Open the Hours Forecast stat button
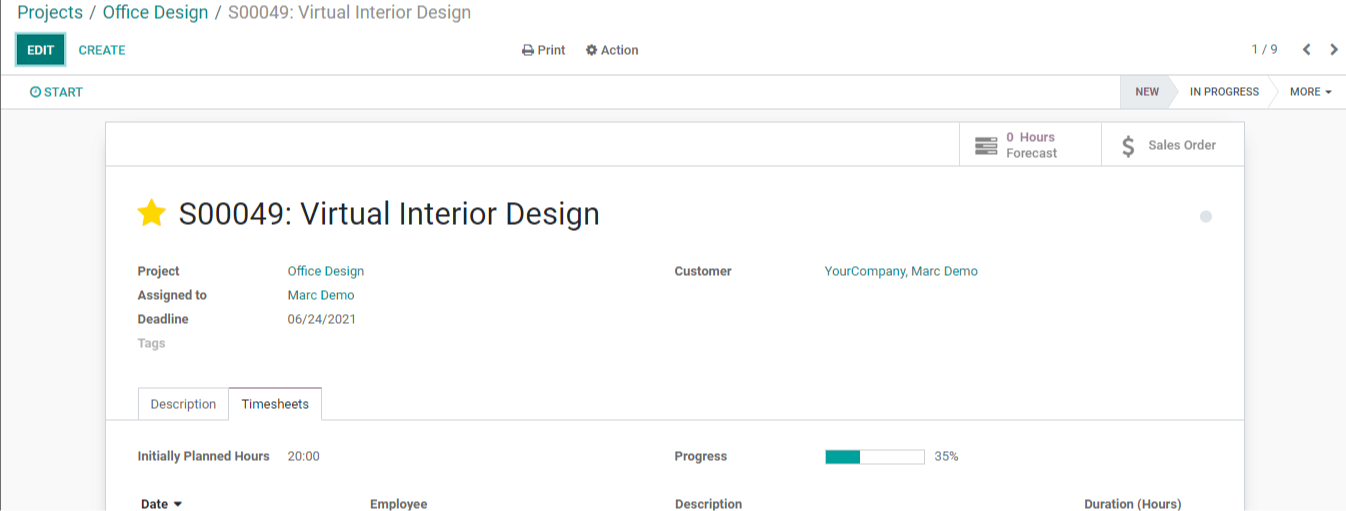The image size is (1346, 511). pyautogui.click(x=1030, y=145)
